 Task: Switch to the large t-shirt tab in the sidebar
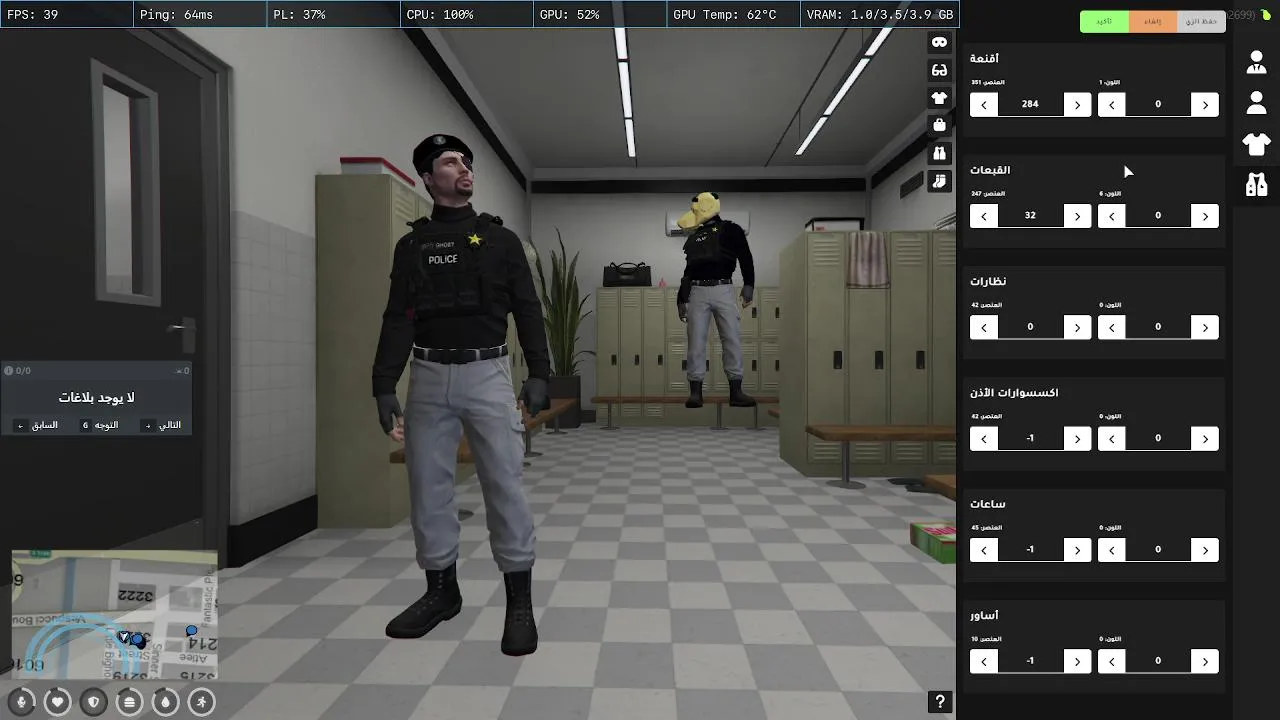[x=1256, y=144]
